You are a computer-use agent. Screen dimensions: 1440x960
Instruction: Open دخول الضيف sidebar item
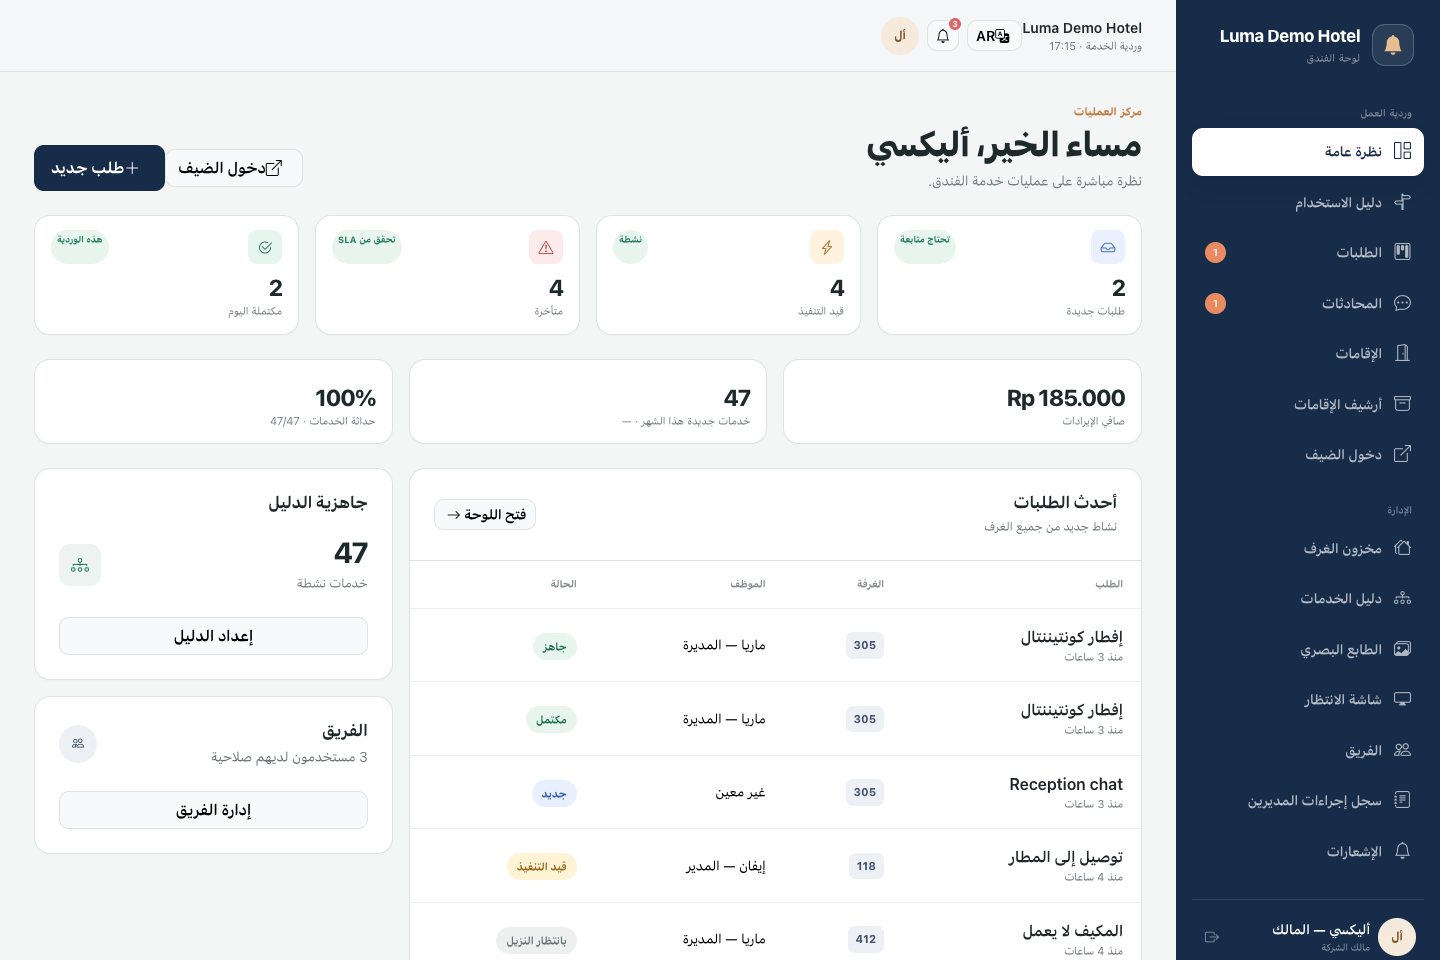tap(1308, 454)
